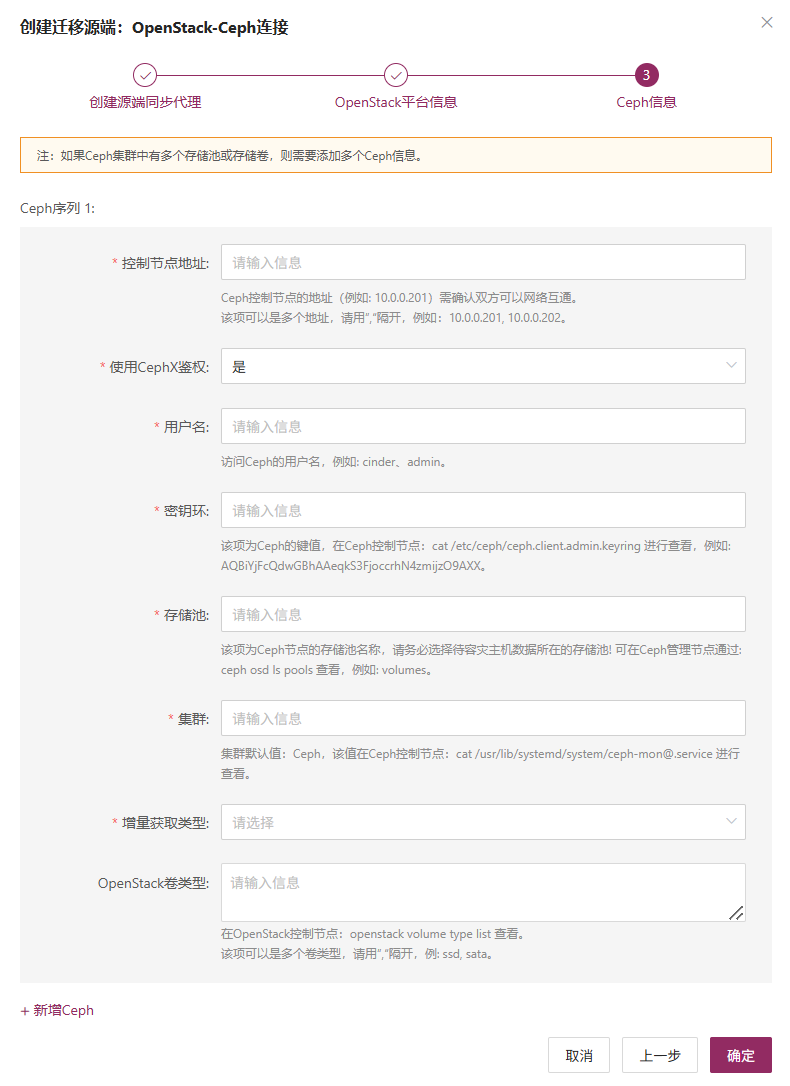This screenshot has height=1086, width=790.
Task: Click the 使用CephX鉴权 field label
Action: [159, 367]
